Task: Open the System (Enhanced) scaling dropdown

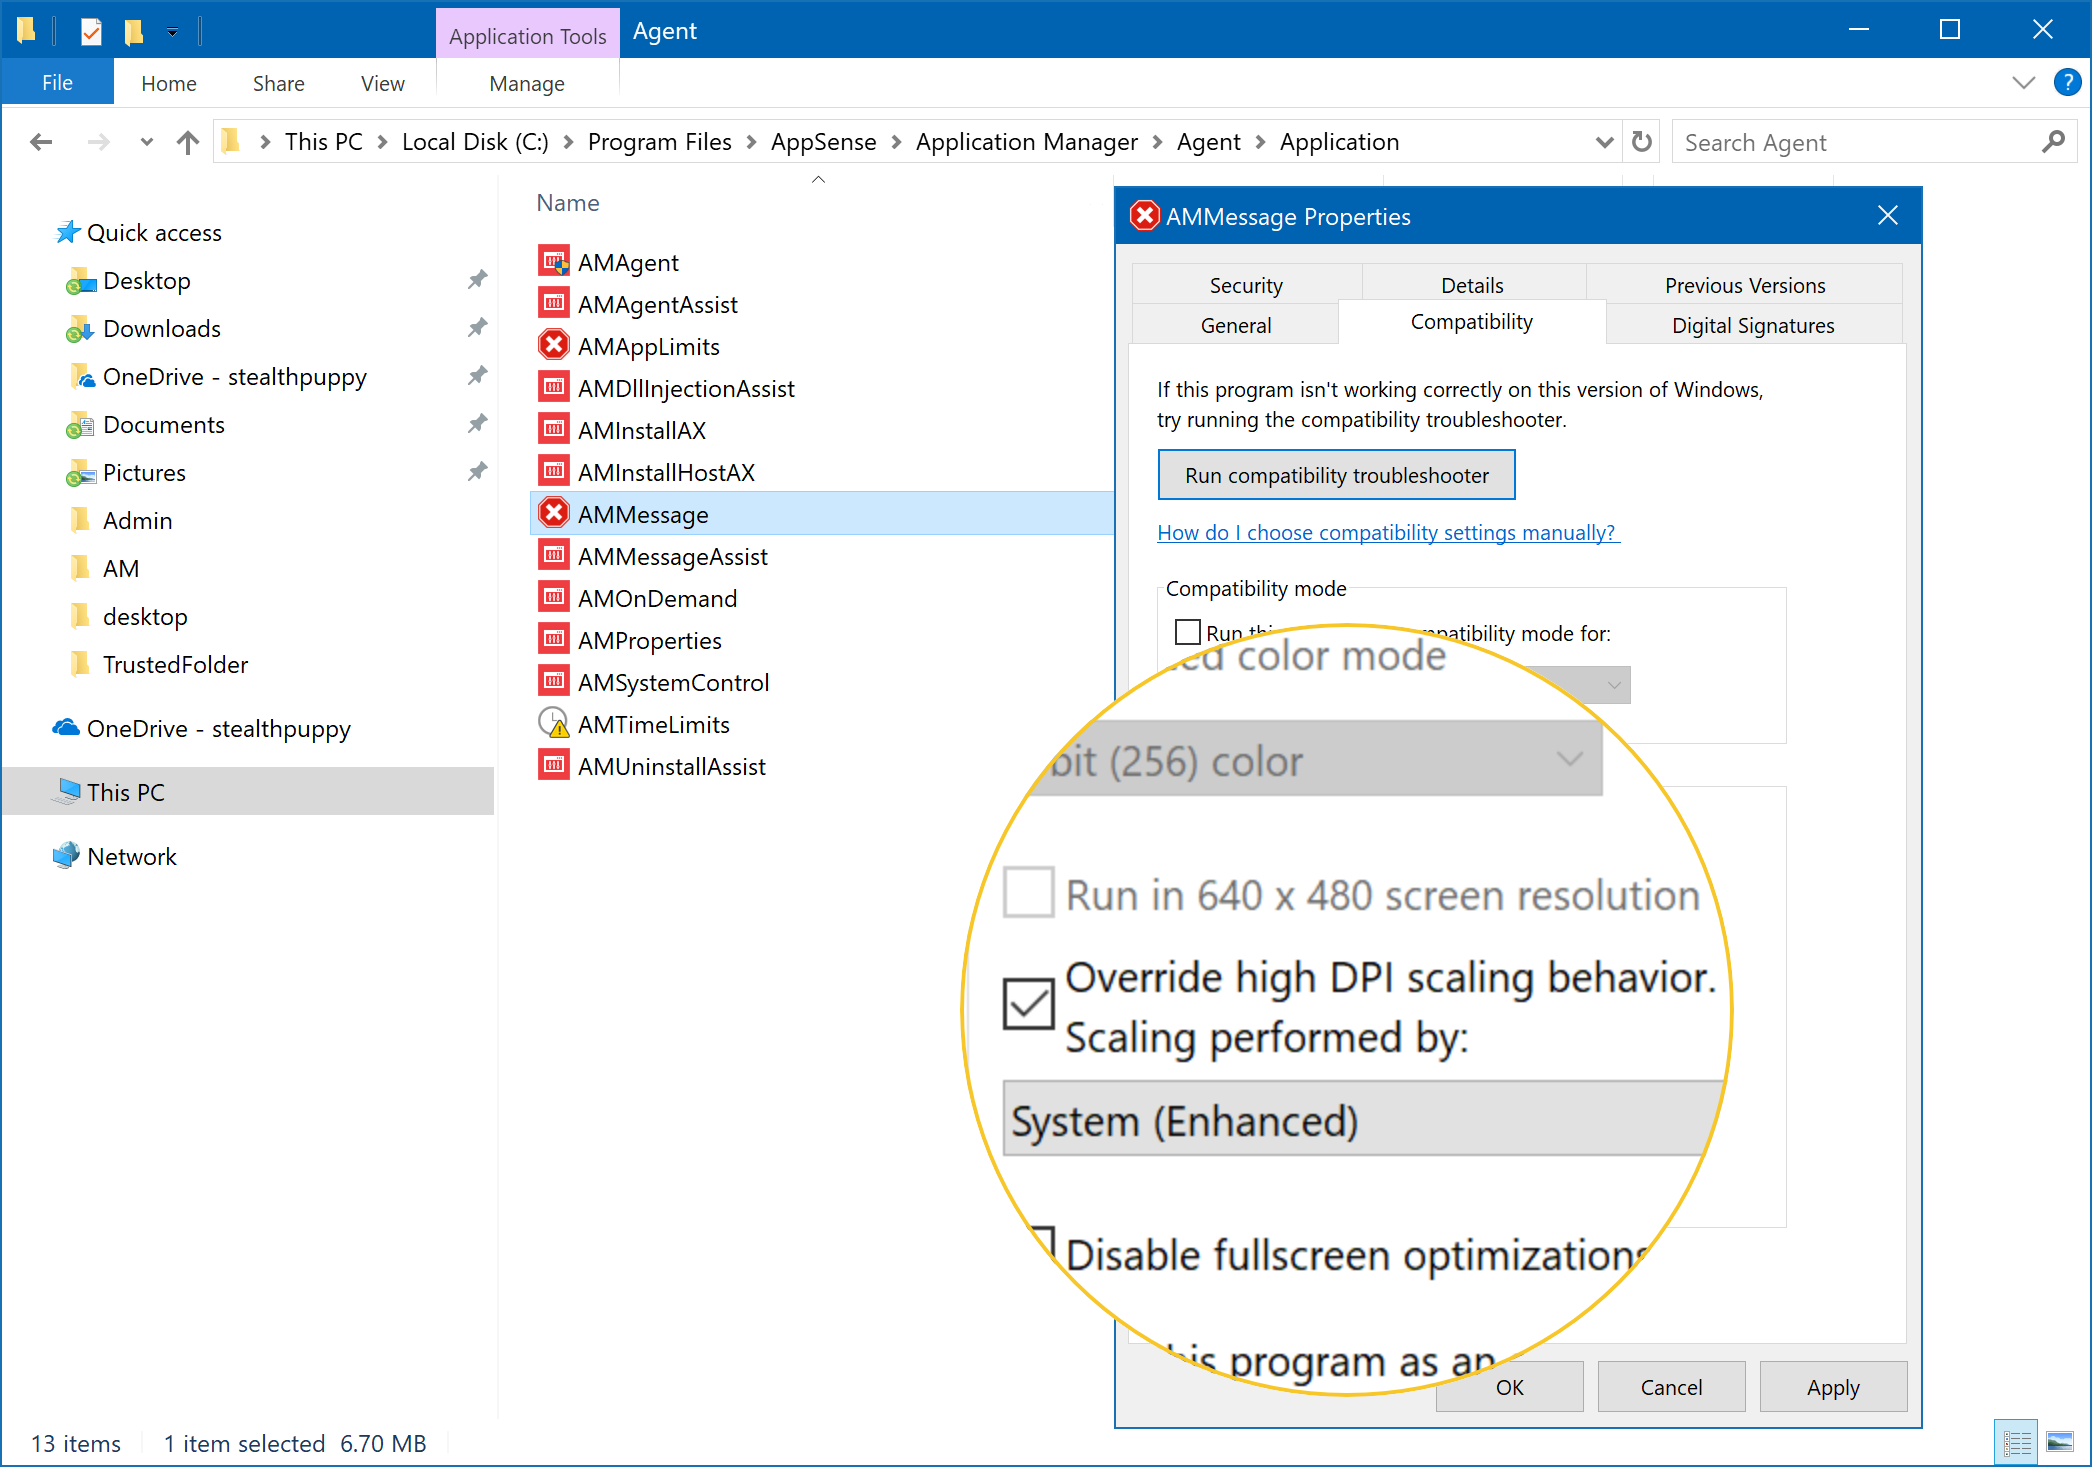Action: [x=1364, y=1118]
